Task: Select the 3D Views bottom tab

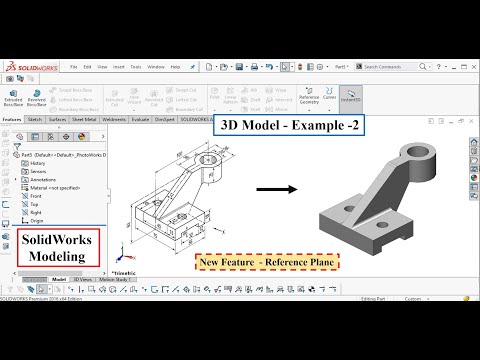Action: (x=82, y=279)
